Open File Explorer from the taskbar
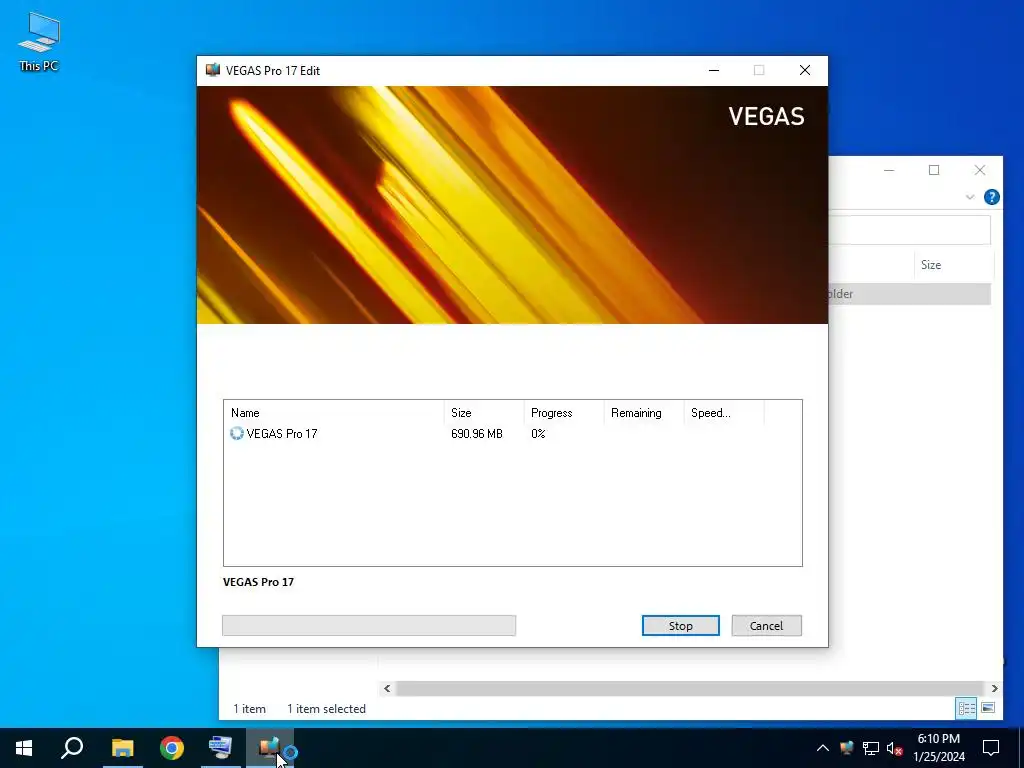This screenshot has height=768, width=1024. (x=122, y=748)
